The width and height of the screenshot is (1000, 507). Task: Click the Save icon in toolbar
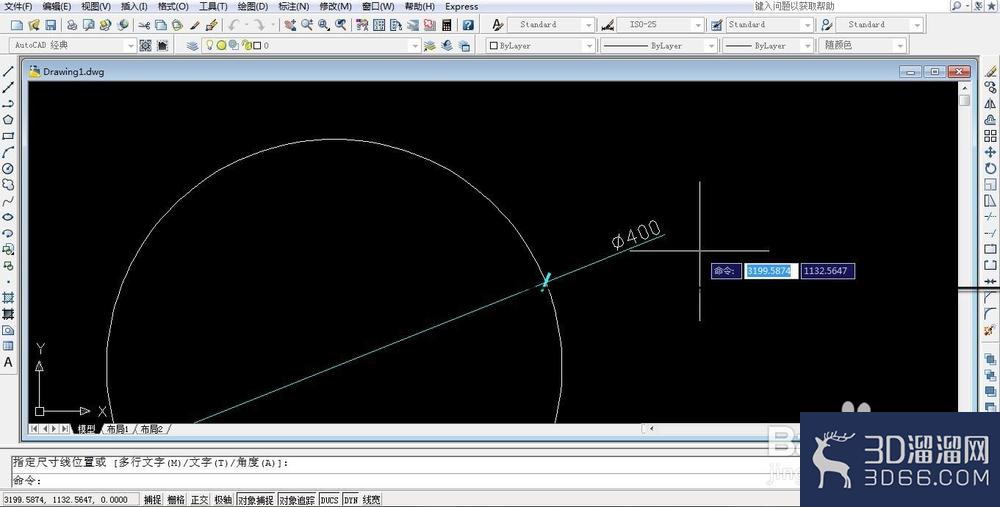click(x=51, y=25)
